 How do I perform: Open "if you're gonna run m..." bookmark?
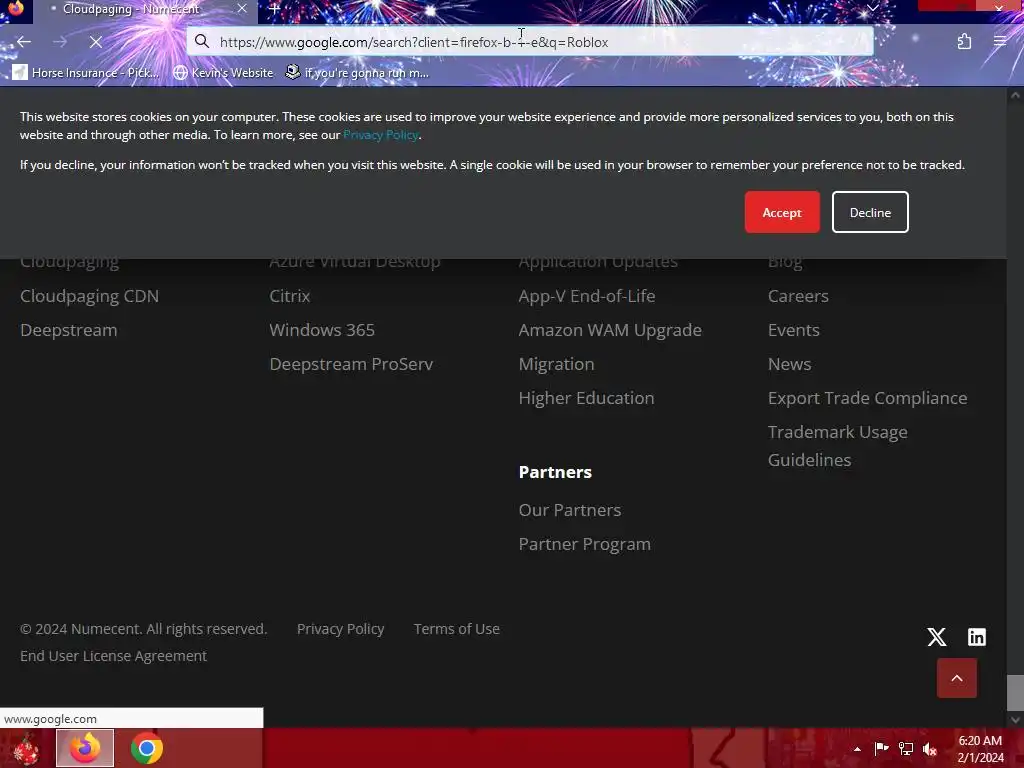pos(358,72)
